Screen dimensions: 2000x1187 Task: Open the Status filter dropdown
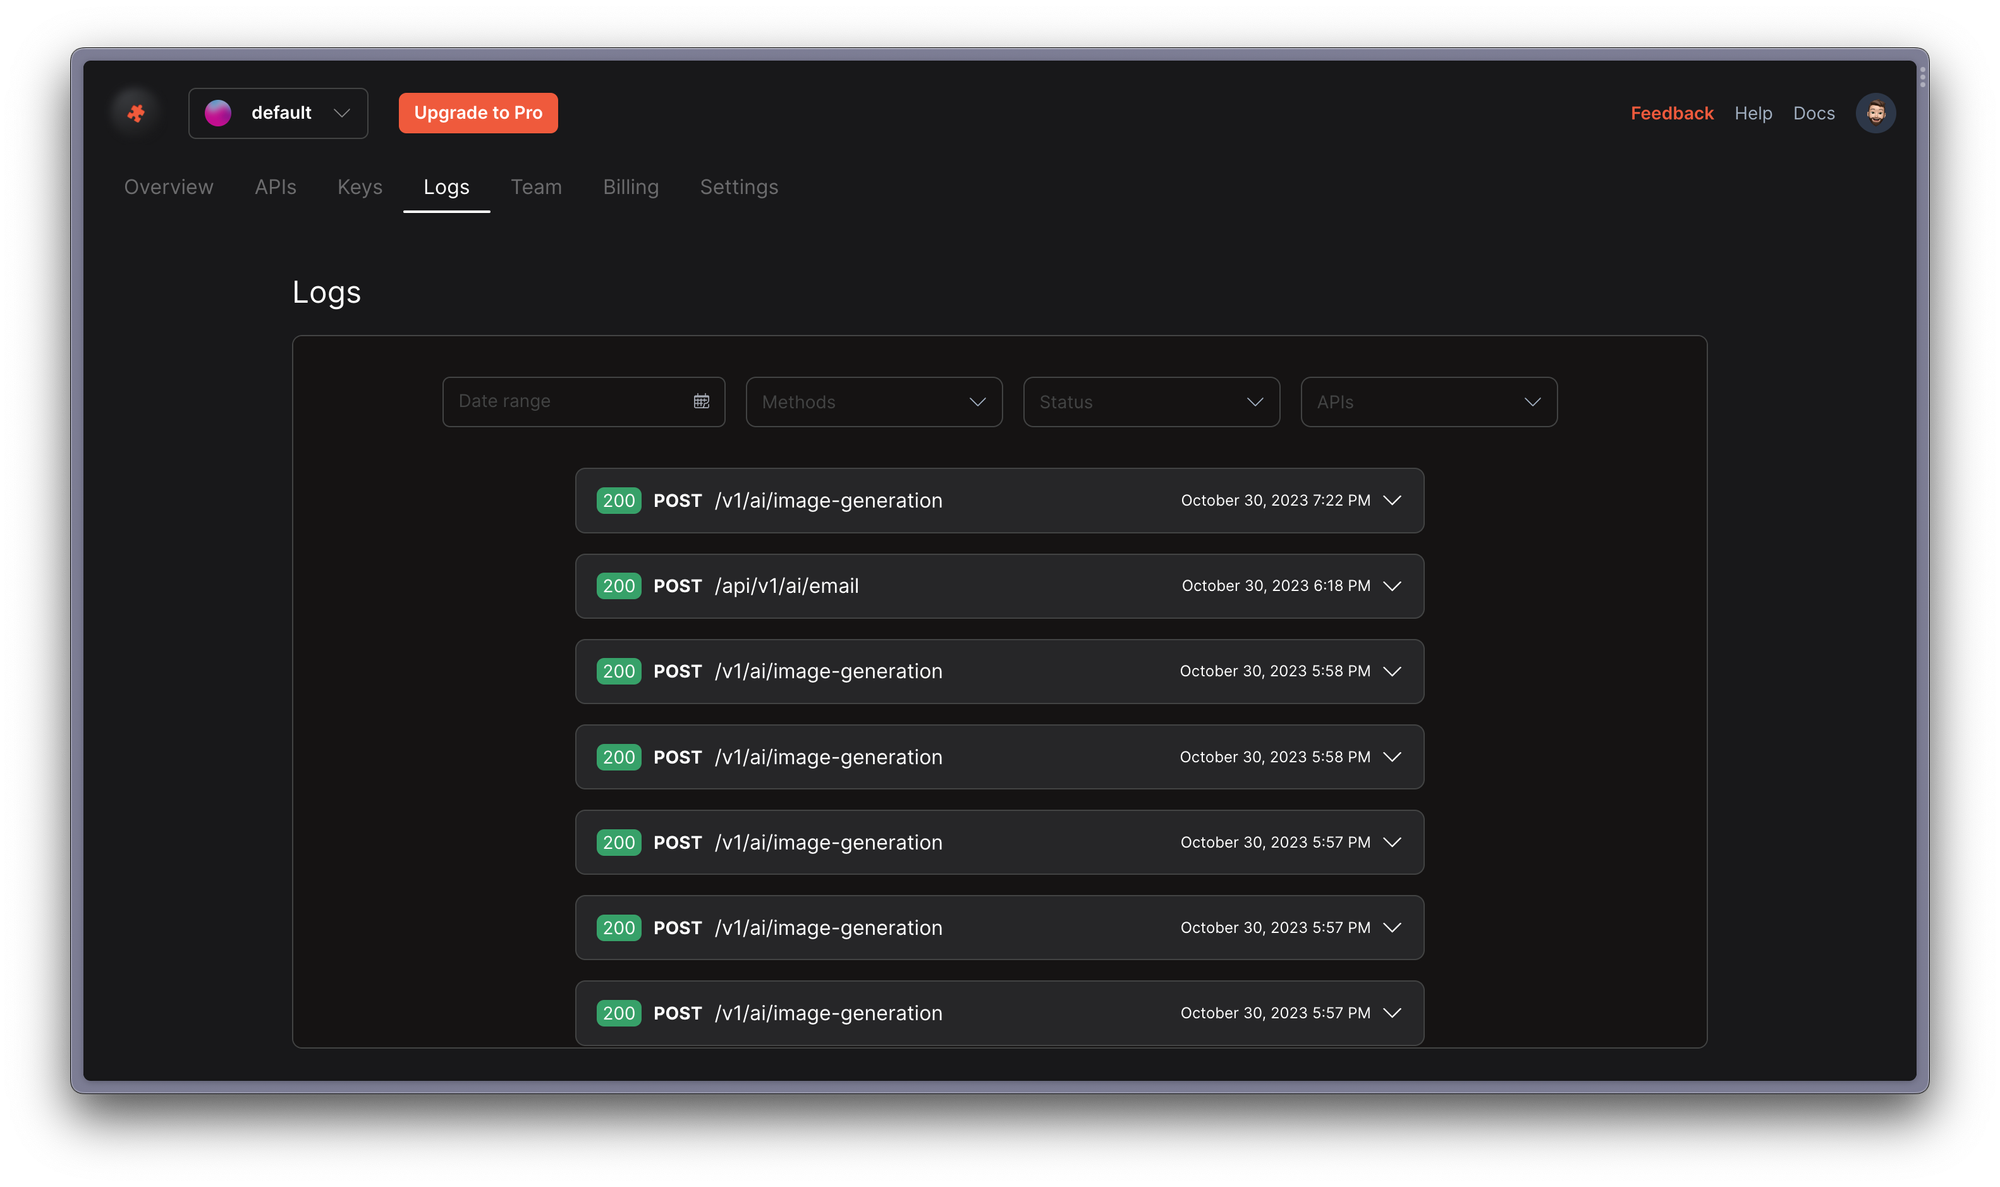pyautogui.click(x=1151, y=402)
